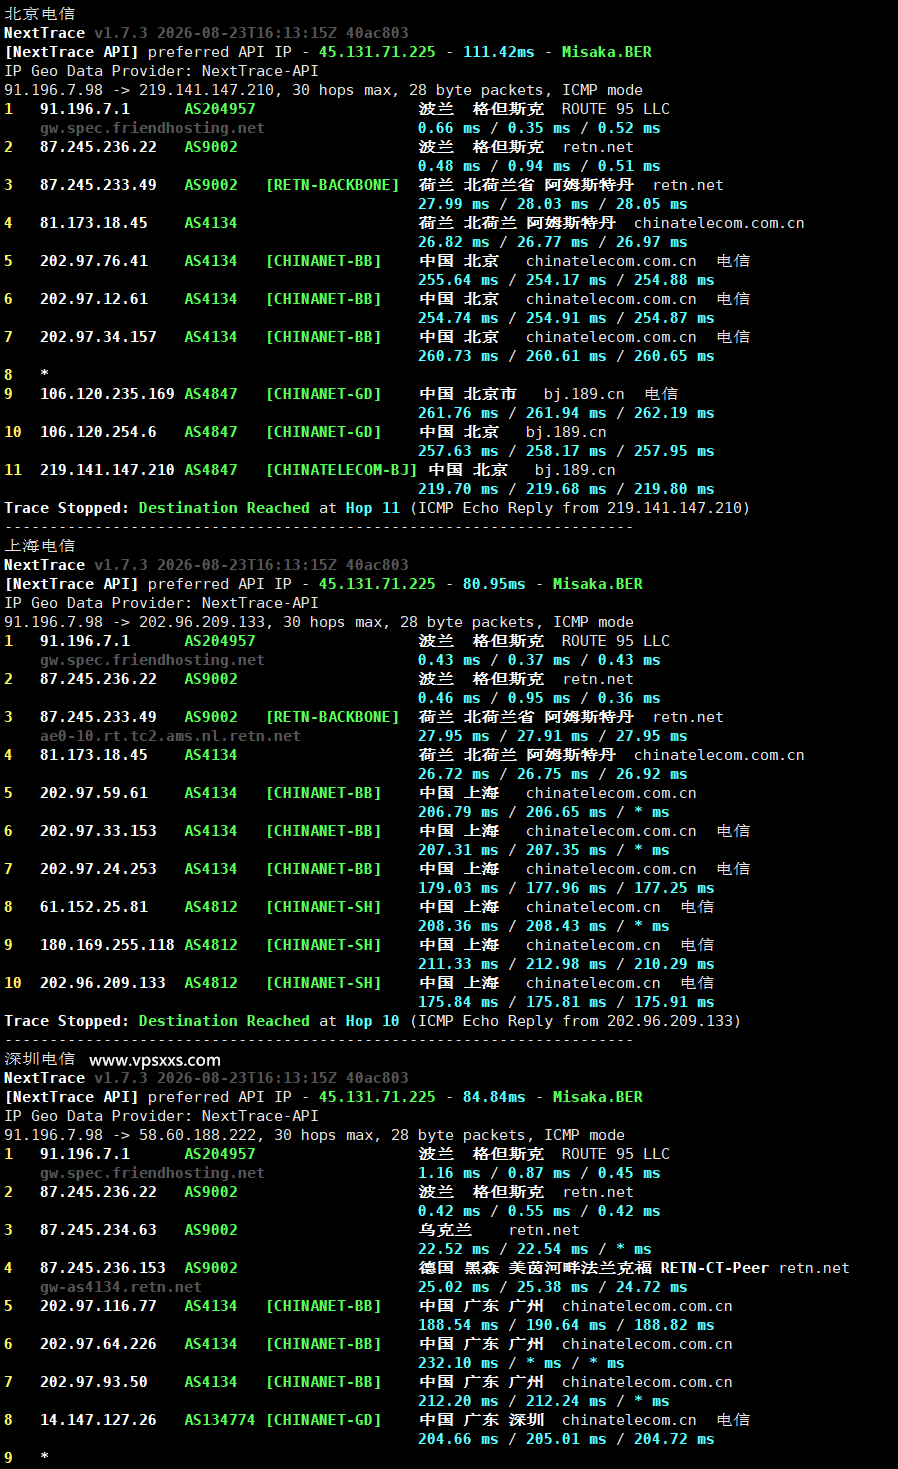Image resolution: width=898 pixels, height=1469 pixels.
Task: Click the latency reading 188.54 ms
Action: 458,1325
